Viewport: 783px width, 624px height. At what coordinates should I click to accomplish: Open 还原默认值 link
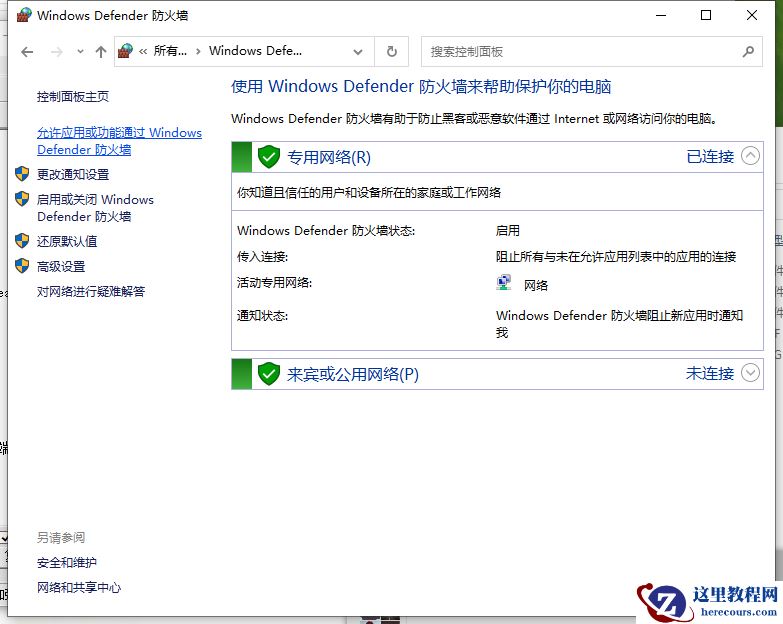[x=67, y=241]
